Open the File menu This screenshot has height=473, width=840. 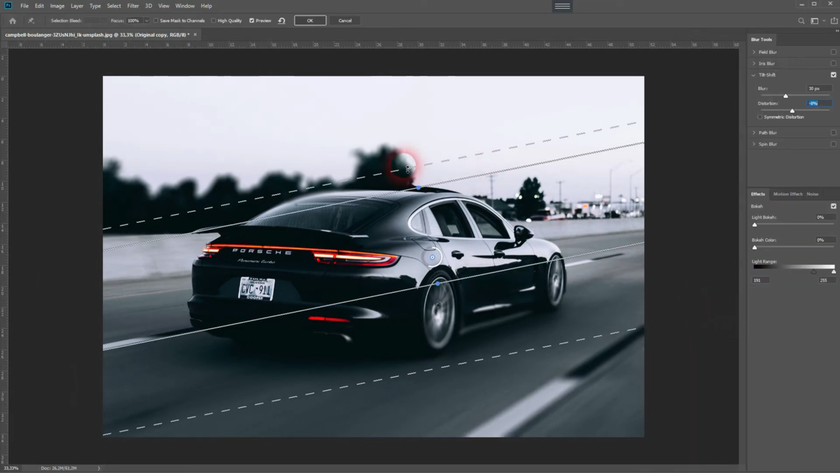point(24,6)
